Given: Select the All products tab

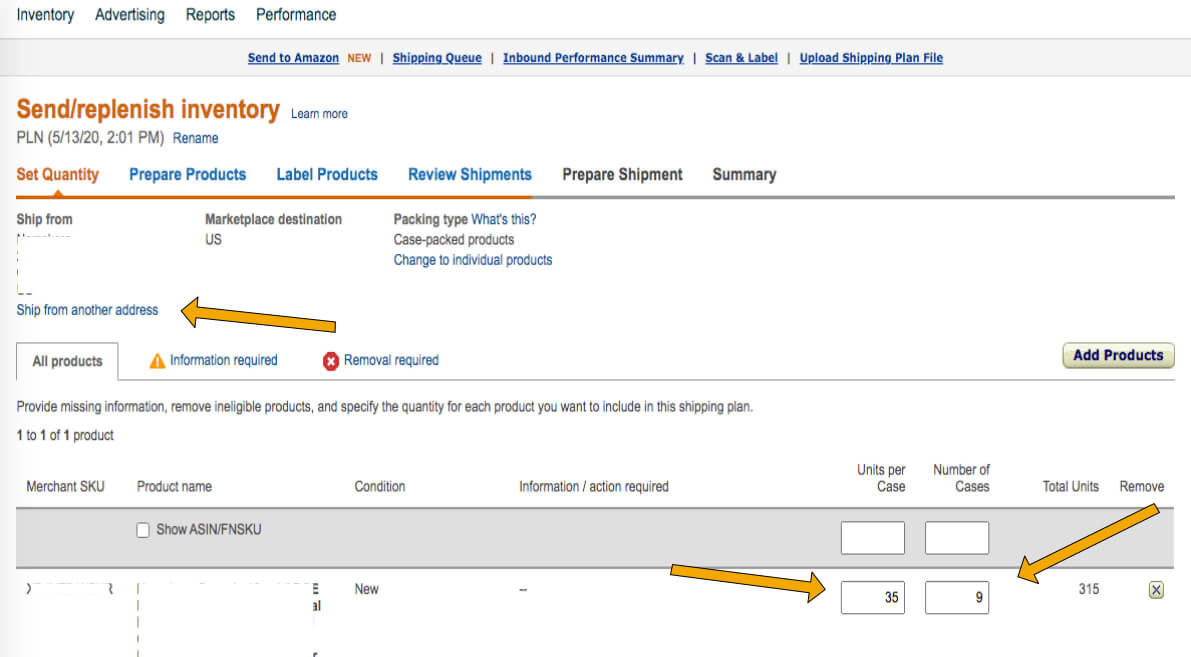Looking at the screenshot, I should tap(67, 361).
